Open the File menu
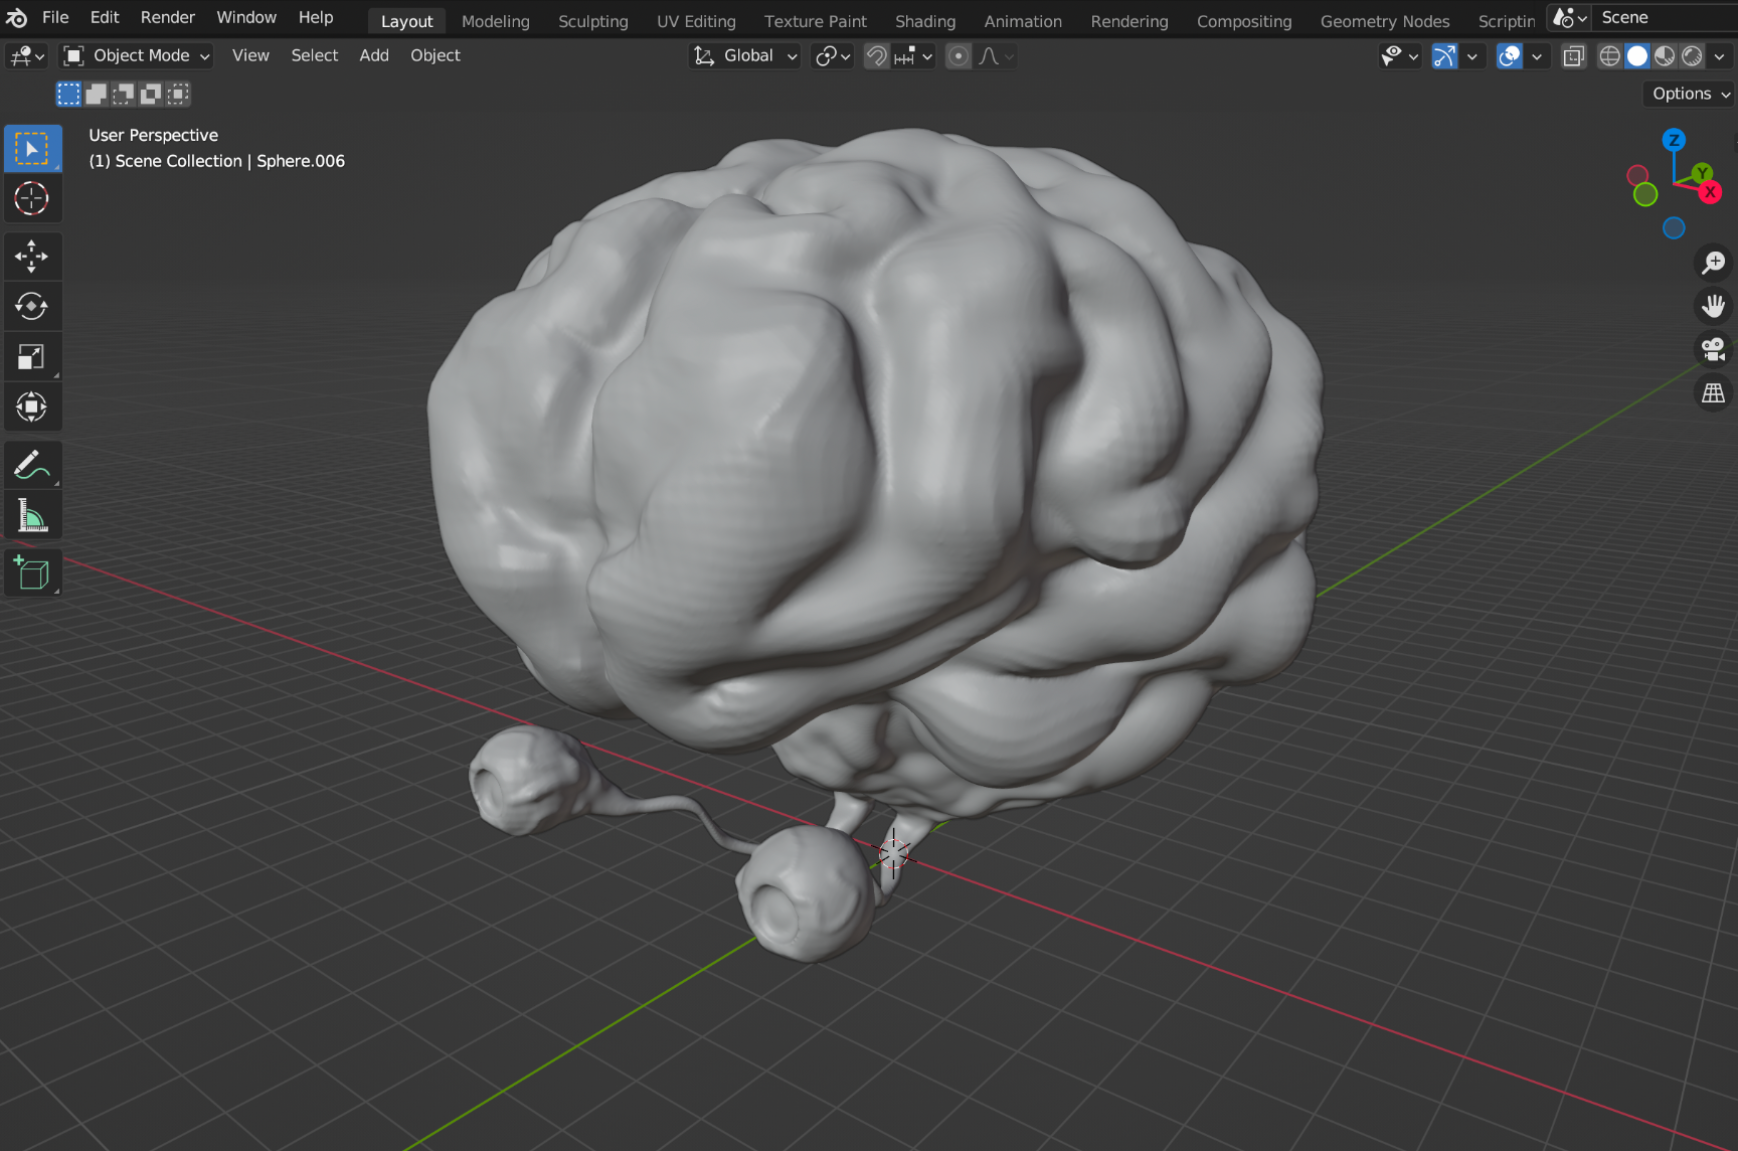Image resolution: width=1738 pixels, height=1151 pixels. point(55,18)
